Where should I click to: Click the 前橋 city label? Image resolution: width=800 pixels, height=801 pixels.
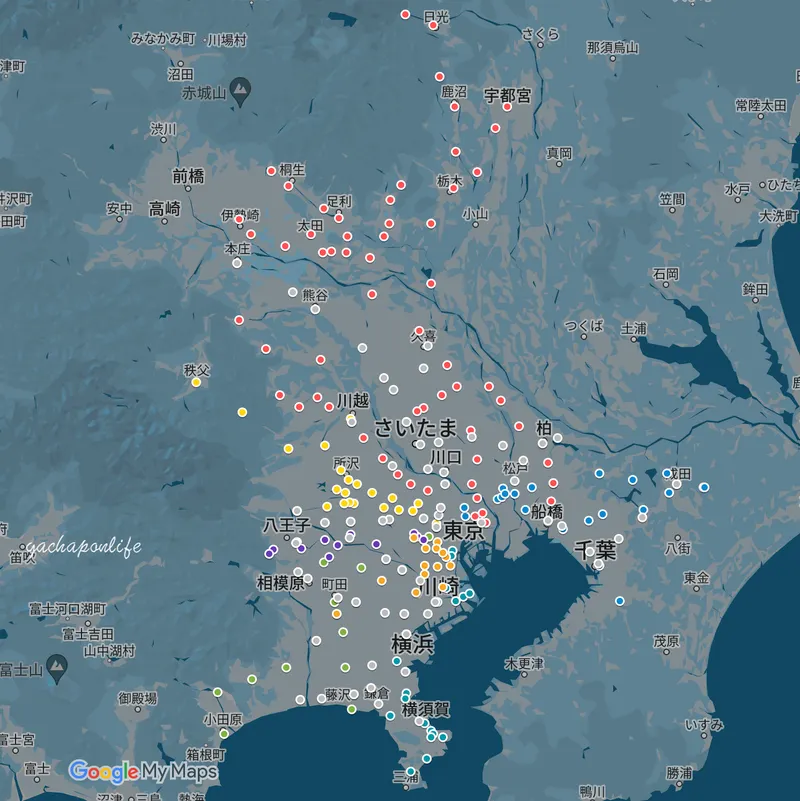189,176
